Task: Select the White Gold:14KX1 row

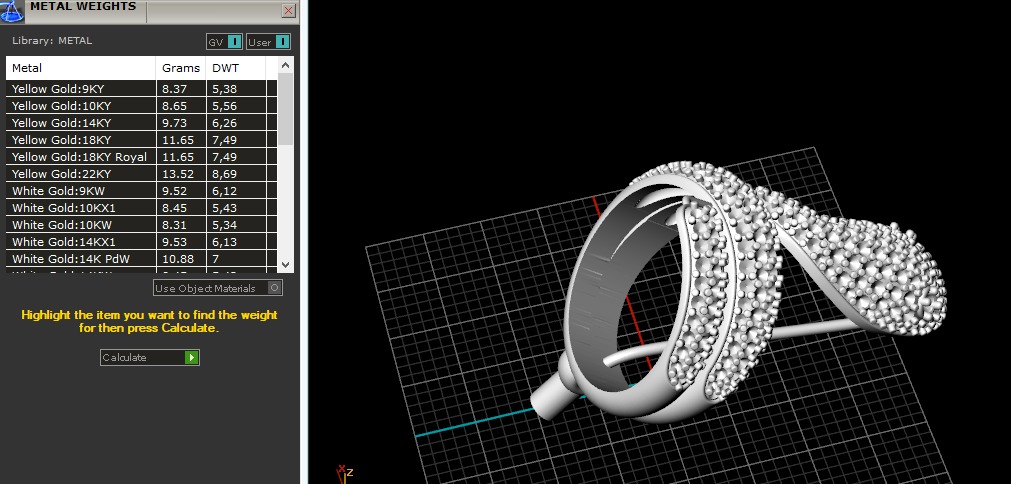Action: point(142,242)
